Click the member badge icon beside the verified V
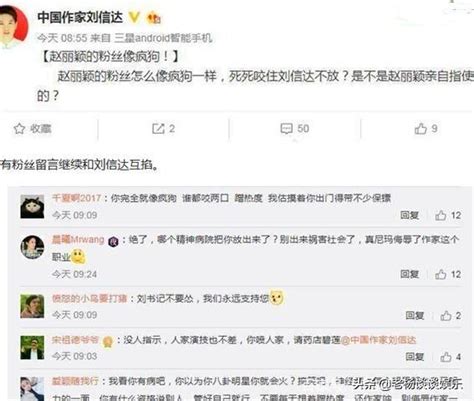 (154, 17)
